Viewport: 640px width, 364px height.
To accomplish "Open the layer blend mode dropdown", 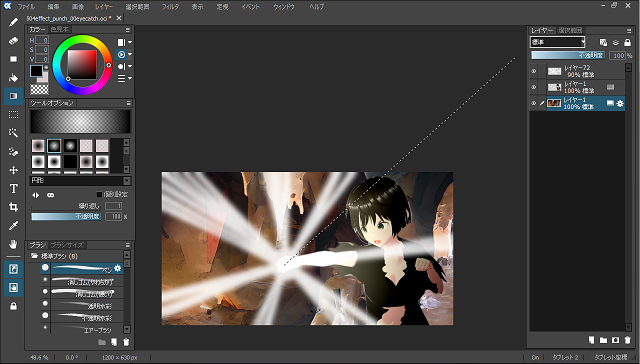I will [x=558, y=42].
